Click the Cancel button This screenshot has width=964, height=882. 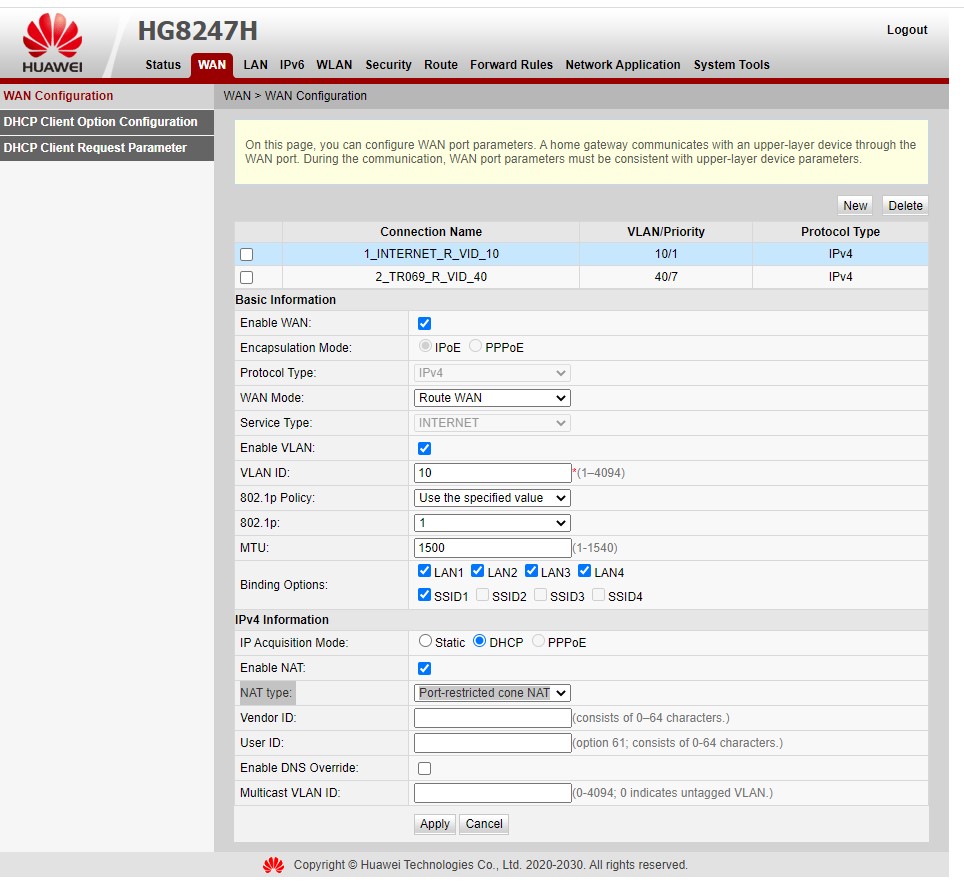(484, 824)
